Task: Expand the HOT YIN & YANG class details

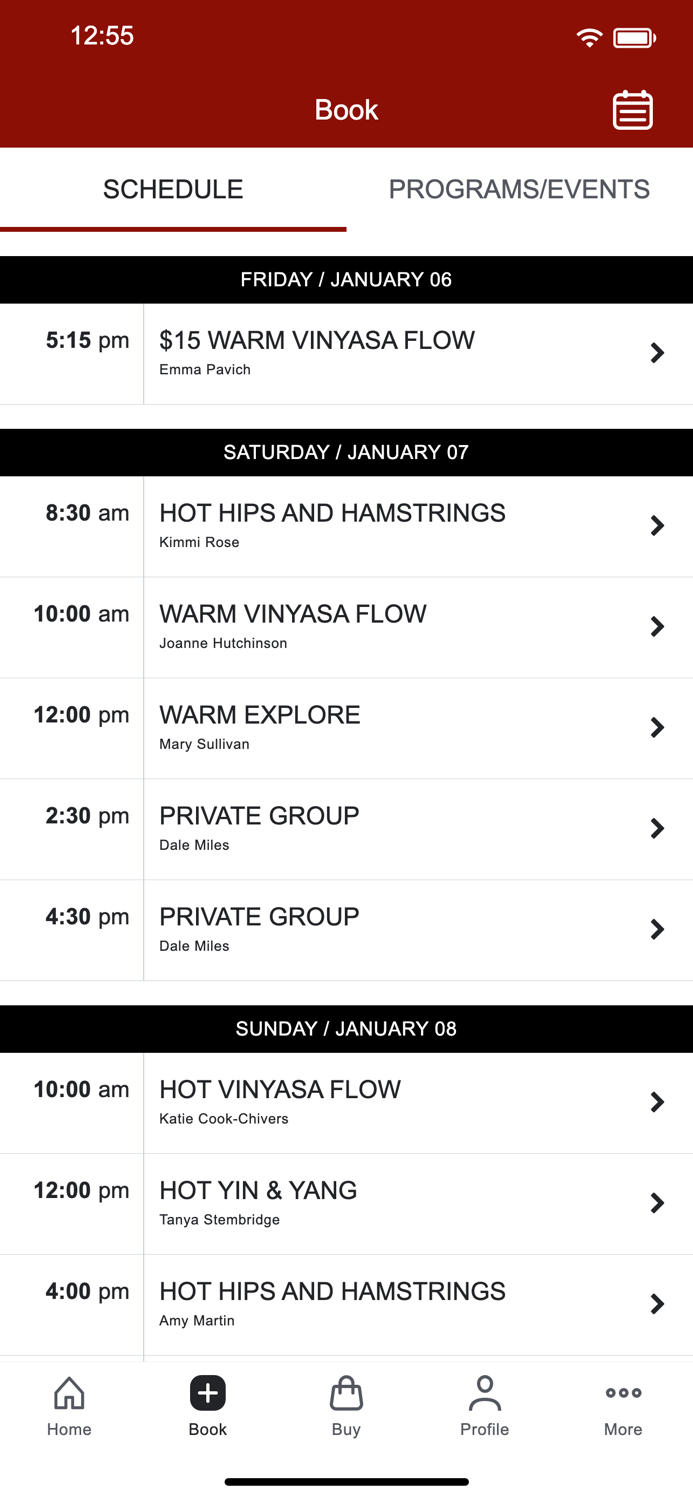Action: tap(346, 1203)
